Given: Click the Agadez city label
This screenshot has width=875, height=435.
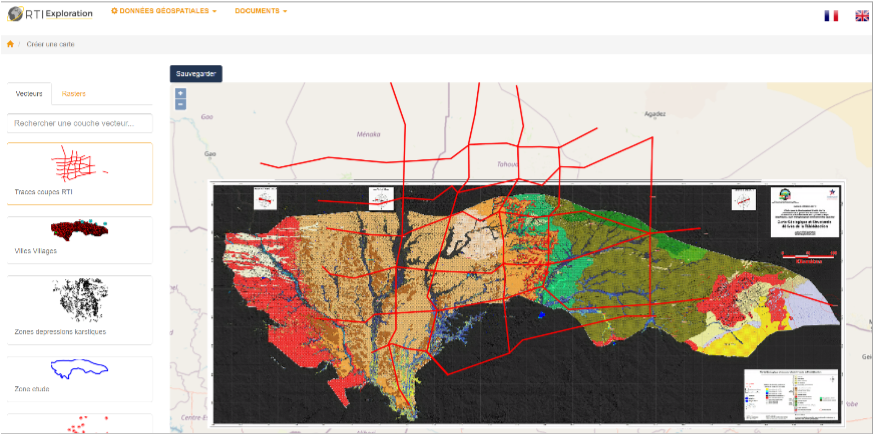Looking at the screenshot, I should point(655,114).
